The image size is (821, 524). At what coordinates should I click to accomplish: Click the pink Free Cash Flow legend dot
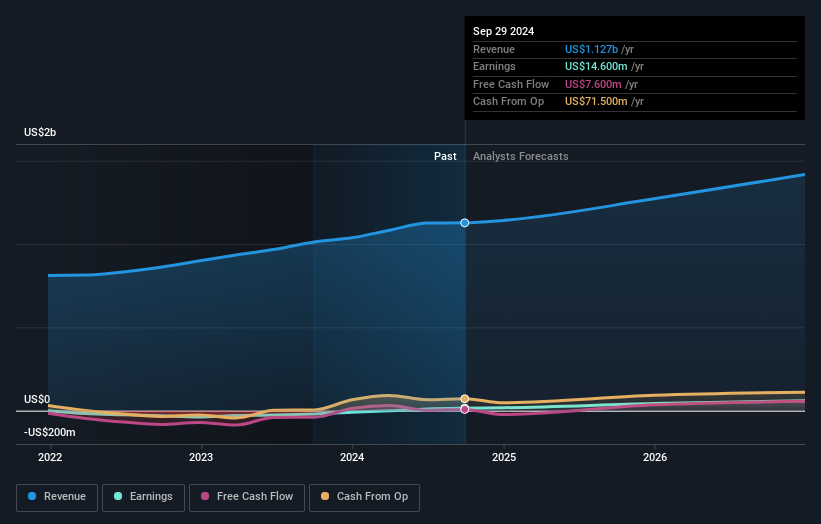205,496
